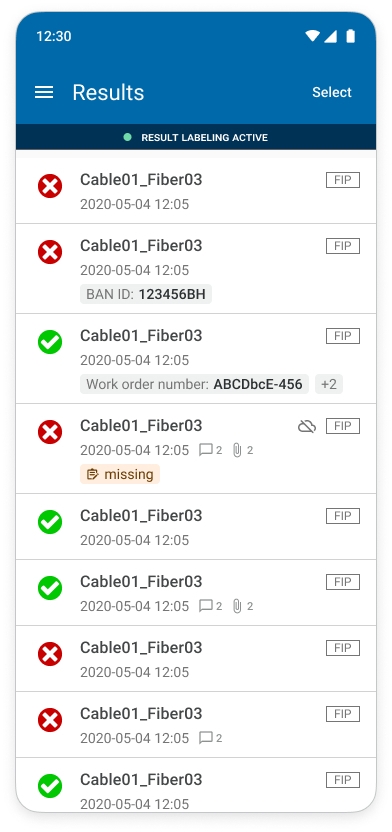Open comments icon on missing-tag result
Screen dimensions: 392x832
click(211, 450)
